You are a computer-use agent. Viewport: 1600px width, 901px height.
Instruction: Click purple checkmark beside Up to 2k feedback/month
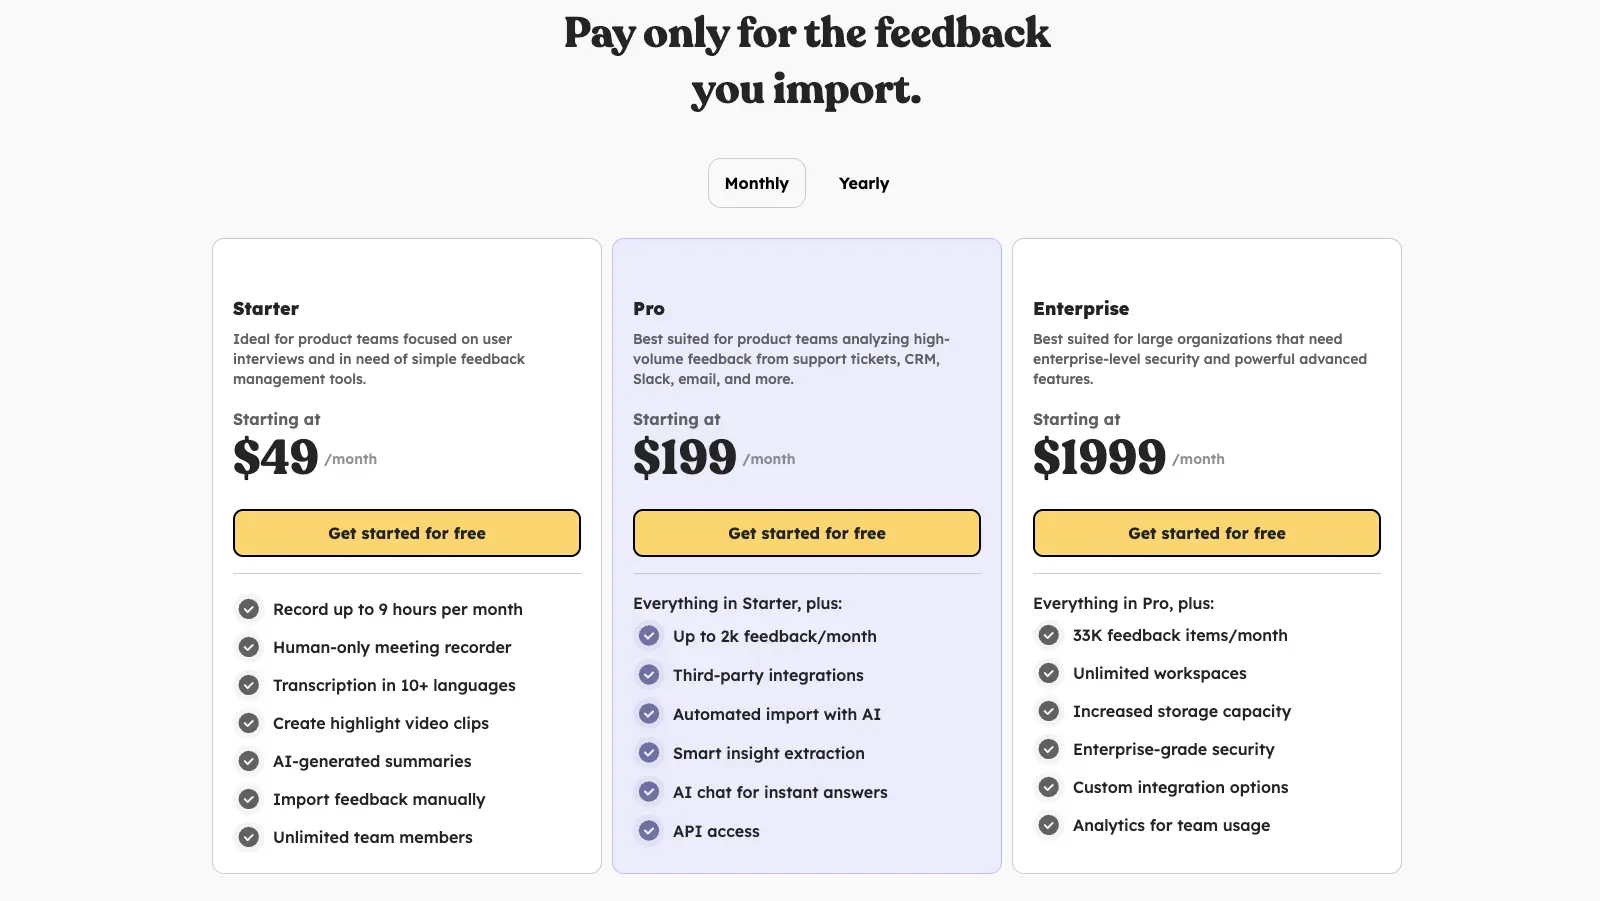coord(649,636)
